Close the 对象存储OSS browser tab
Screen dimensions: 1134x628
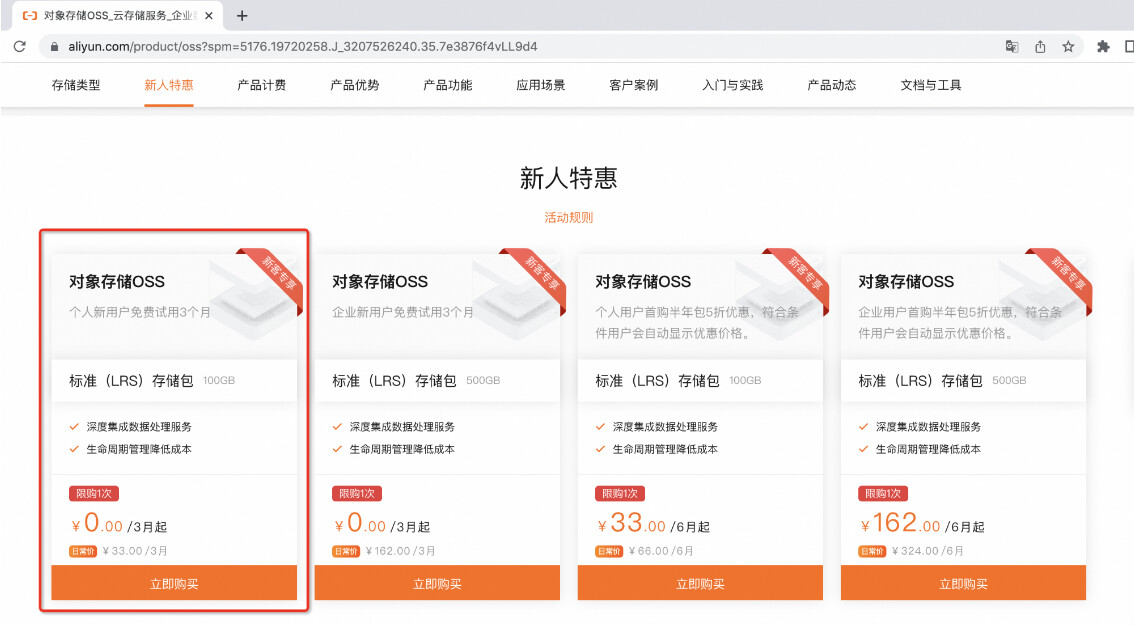click(209, 15)
